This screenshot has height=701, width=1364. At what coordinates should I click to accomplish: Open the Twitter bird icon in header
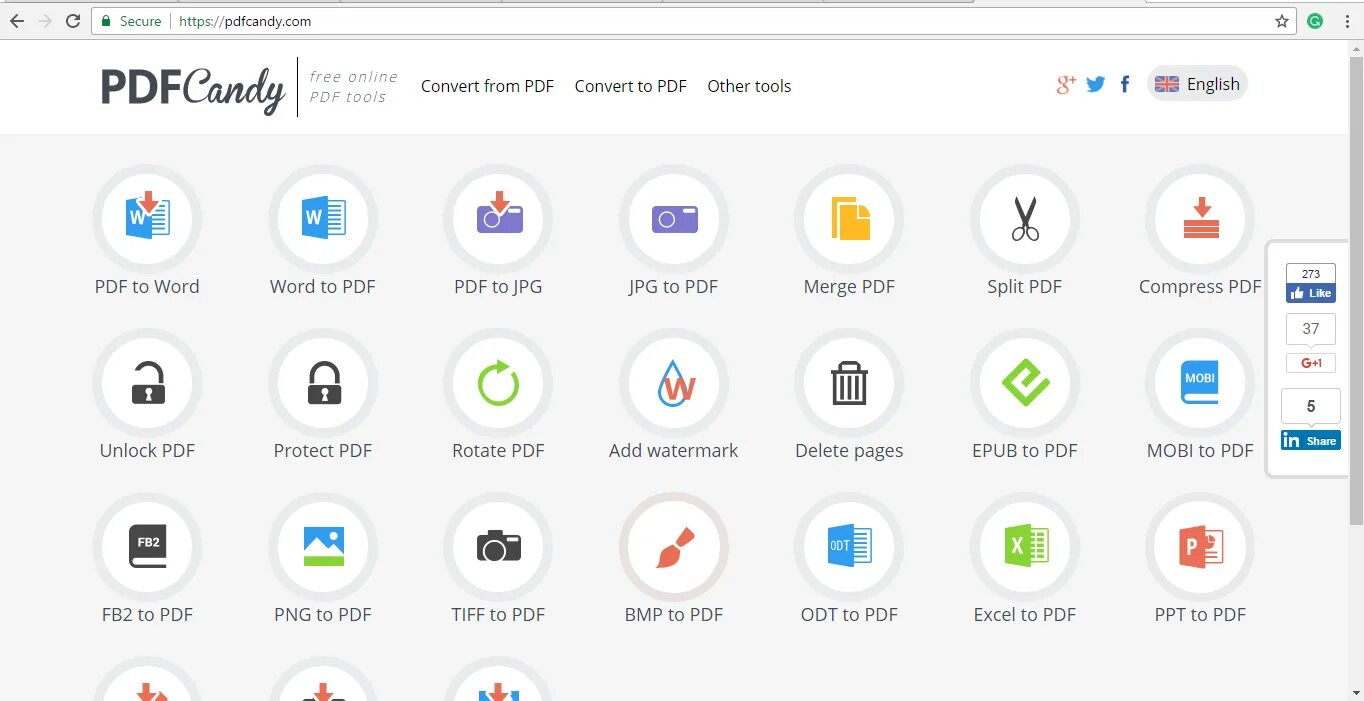click(1096, 85)
